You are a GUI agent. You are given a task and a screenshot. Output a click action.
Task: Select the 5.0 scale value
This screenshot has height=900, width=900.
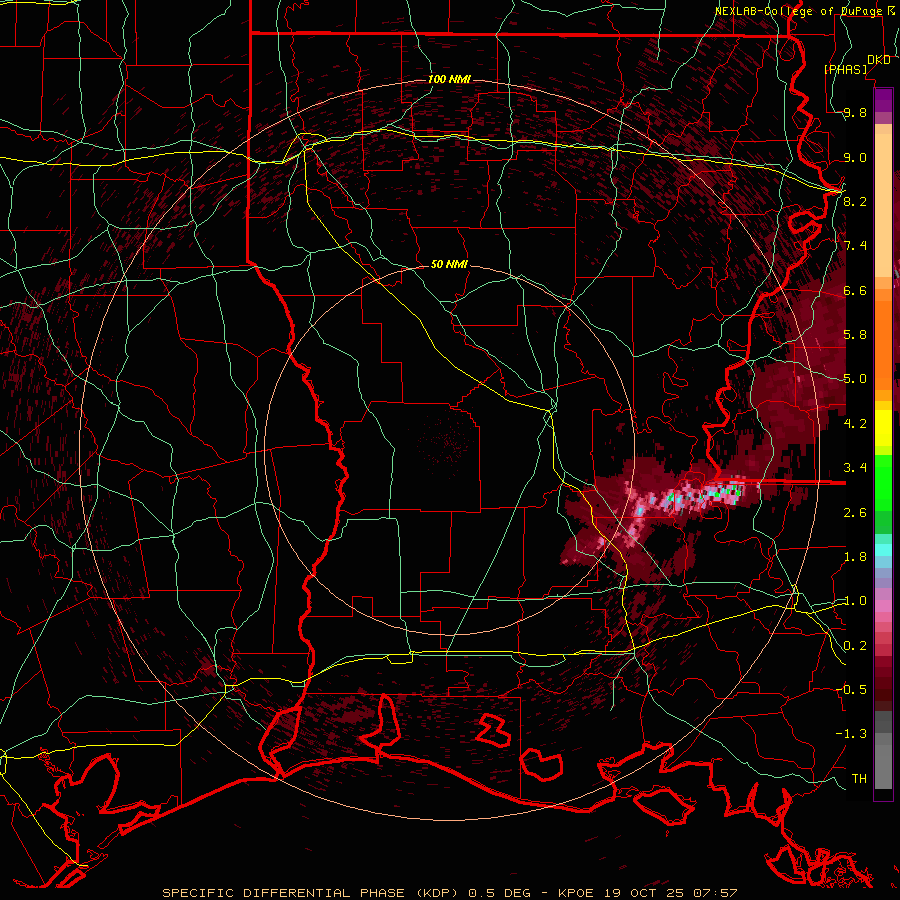855,379
